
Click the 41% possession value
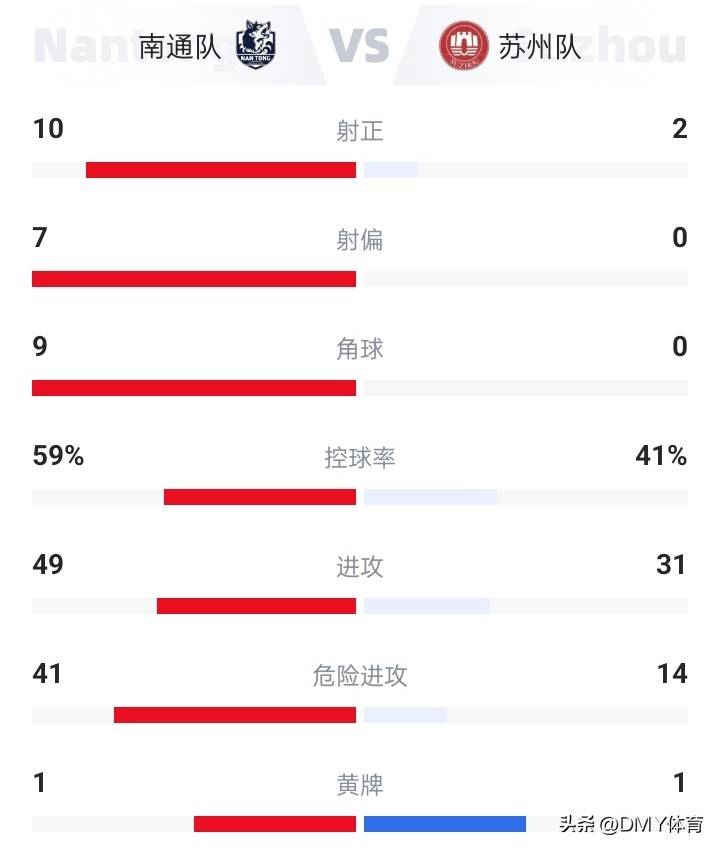(661, 455)
